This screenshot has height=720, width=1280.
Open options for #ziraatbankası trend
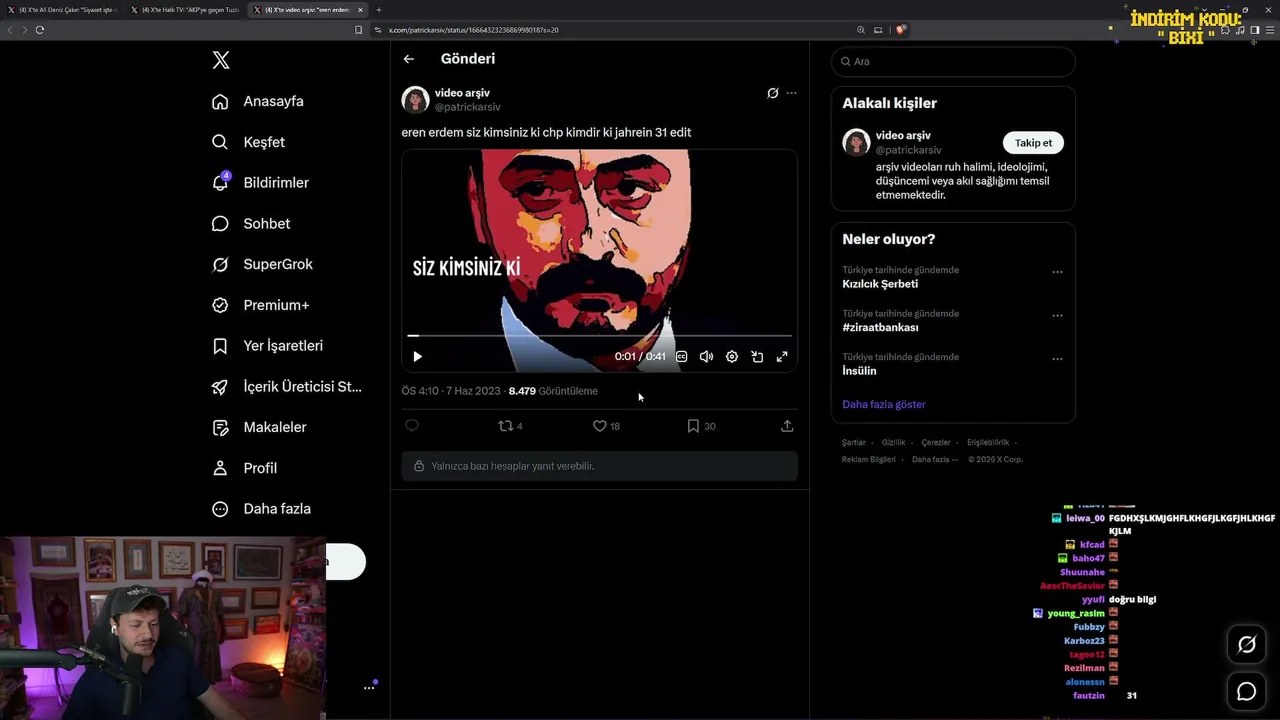pos(1057,315)
